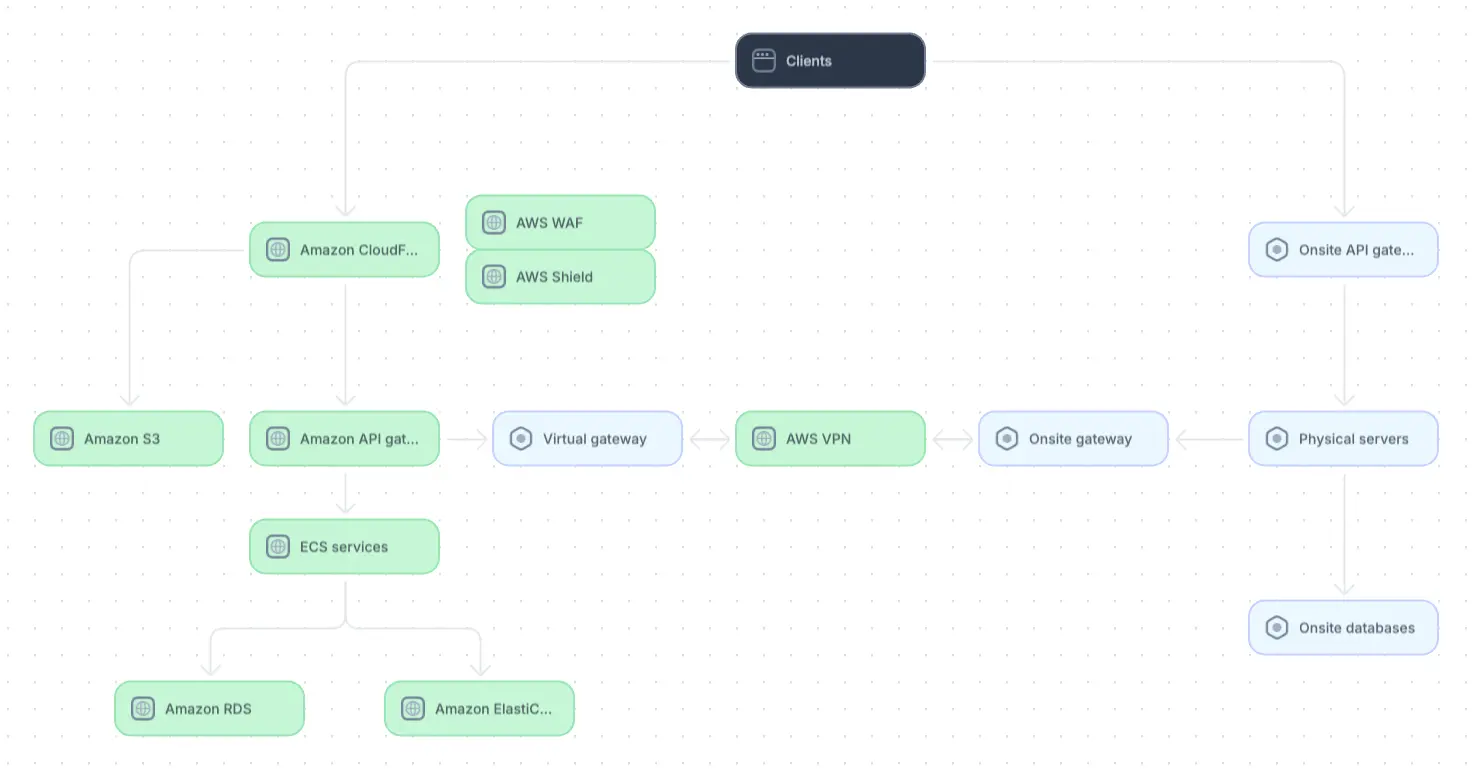Click the globe icon on AWS Shield

tap(494, 277)
